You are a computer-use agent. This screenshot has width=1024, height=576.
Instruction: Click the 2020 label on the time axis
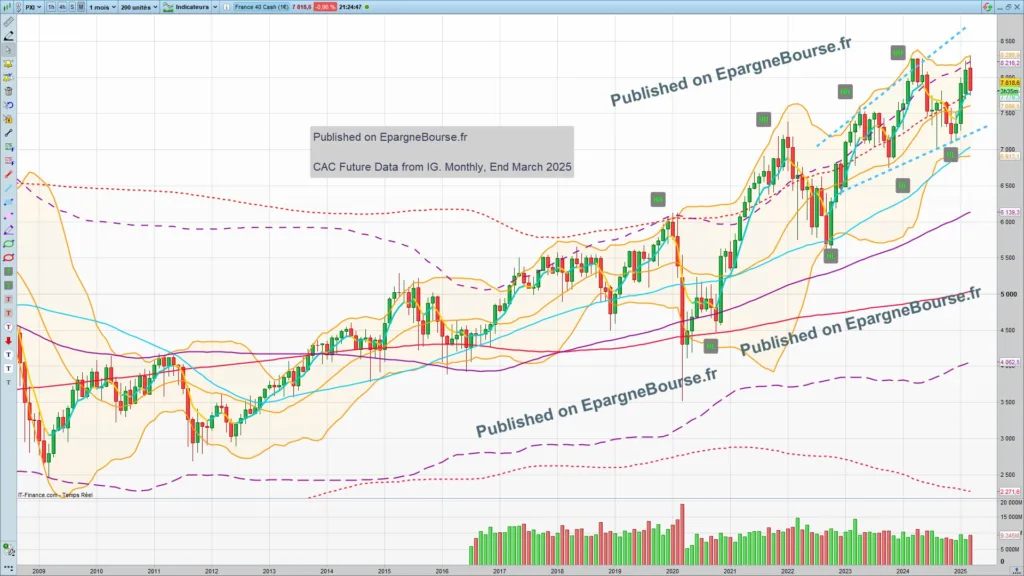[x=672, y=571]
